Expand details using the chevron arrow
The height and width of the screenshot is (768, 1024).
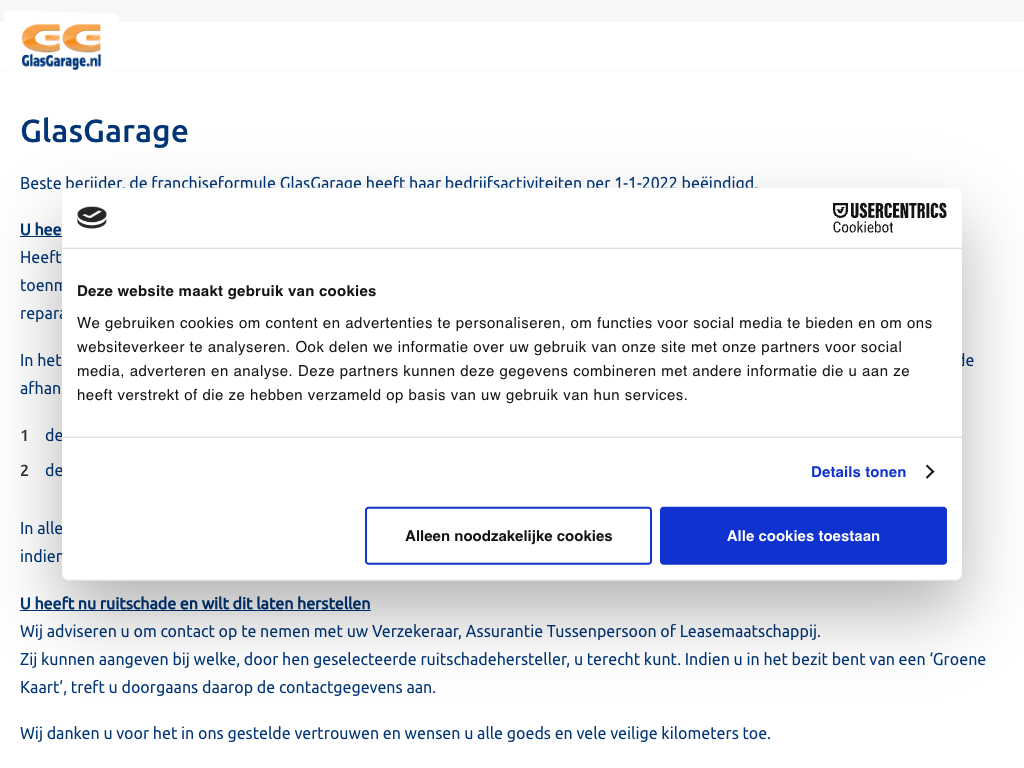point(929,472)
